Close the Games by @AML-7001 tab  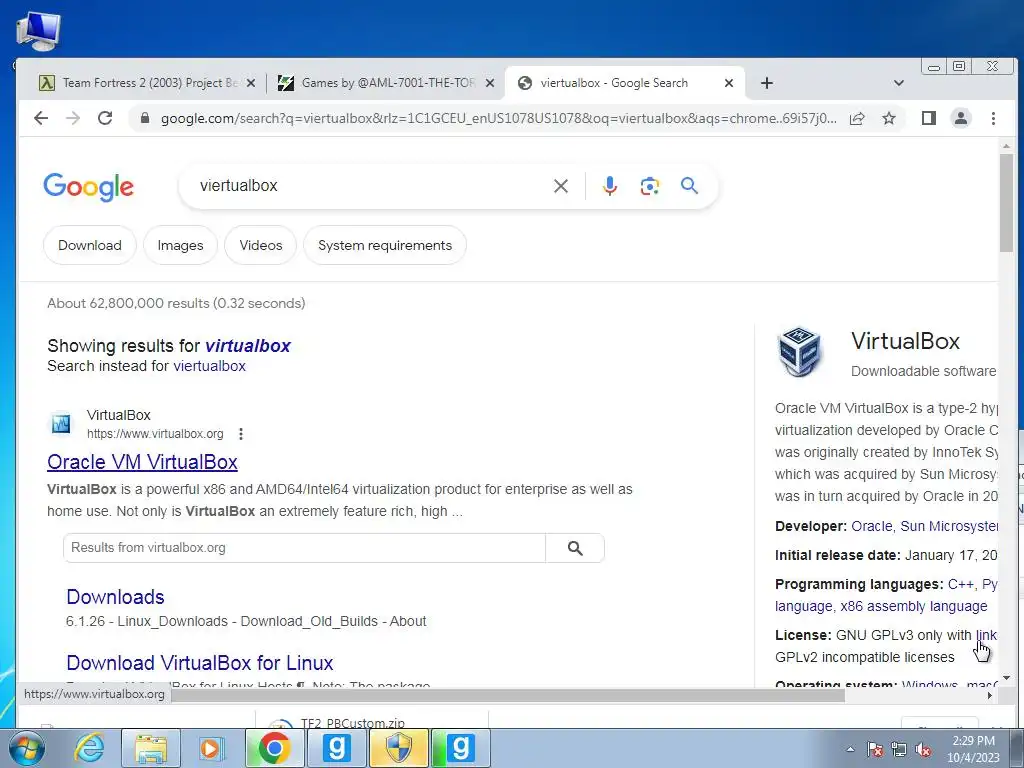[490, 83]
